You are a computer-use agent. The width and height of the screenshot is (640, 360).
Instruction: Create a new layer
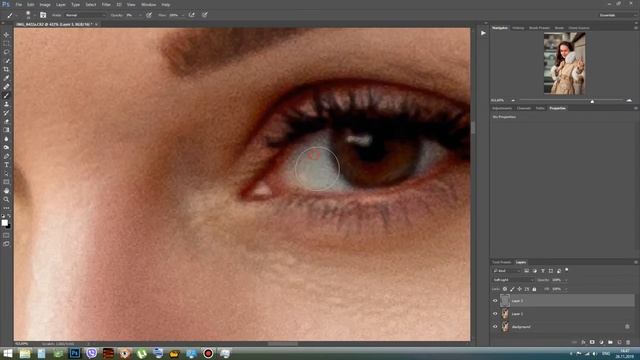tap(619, 342)
